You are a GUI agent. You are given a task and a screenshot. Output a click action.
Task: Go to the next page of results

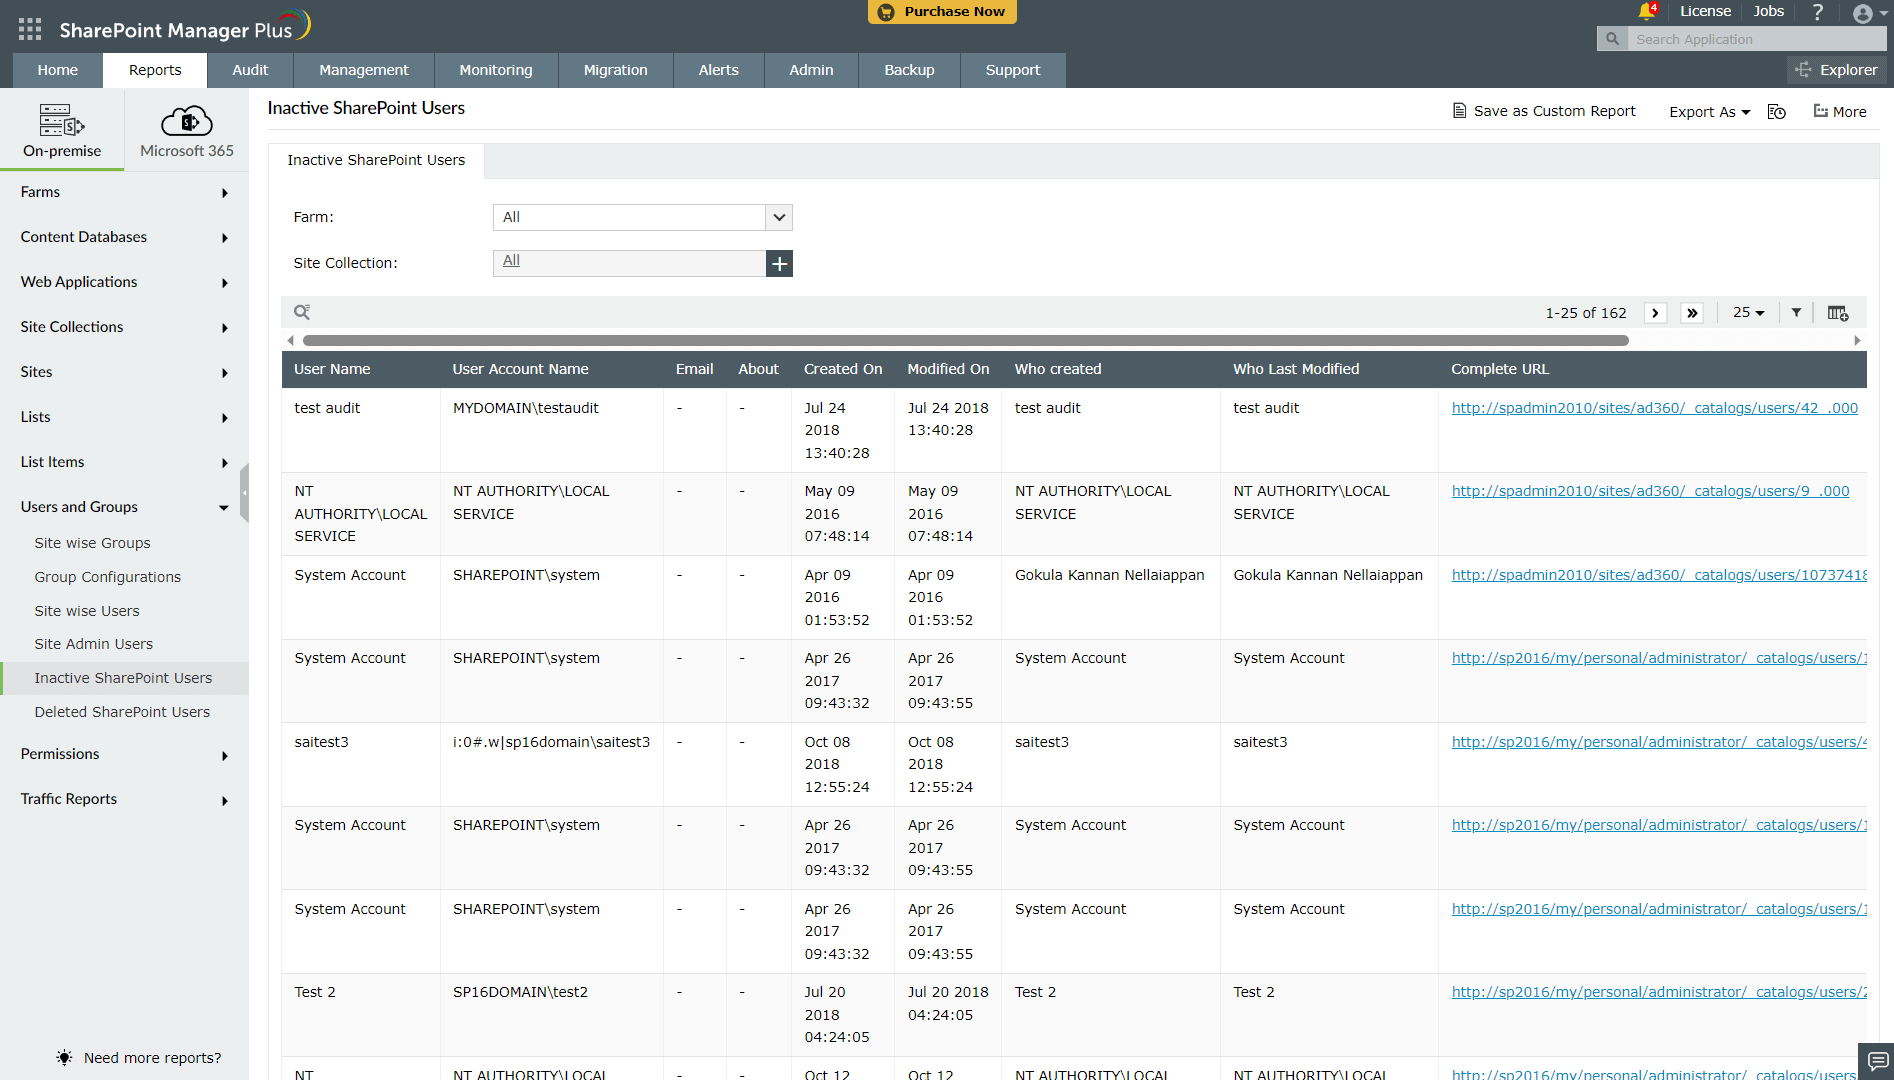[x=1655, y=313]
